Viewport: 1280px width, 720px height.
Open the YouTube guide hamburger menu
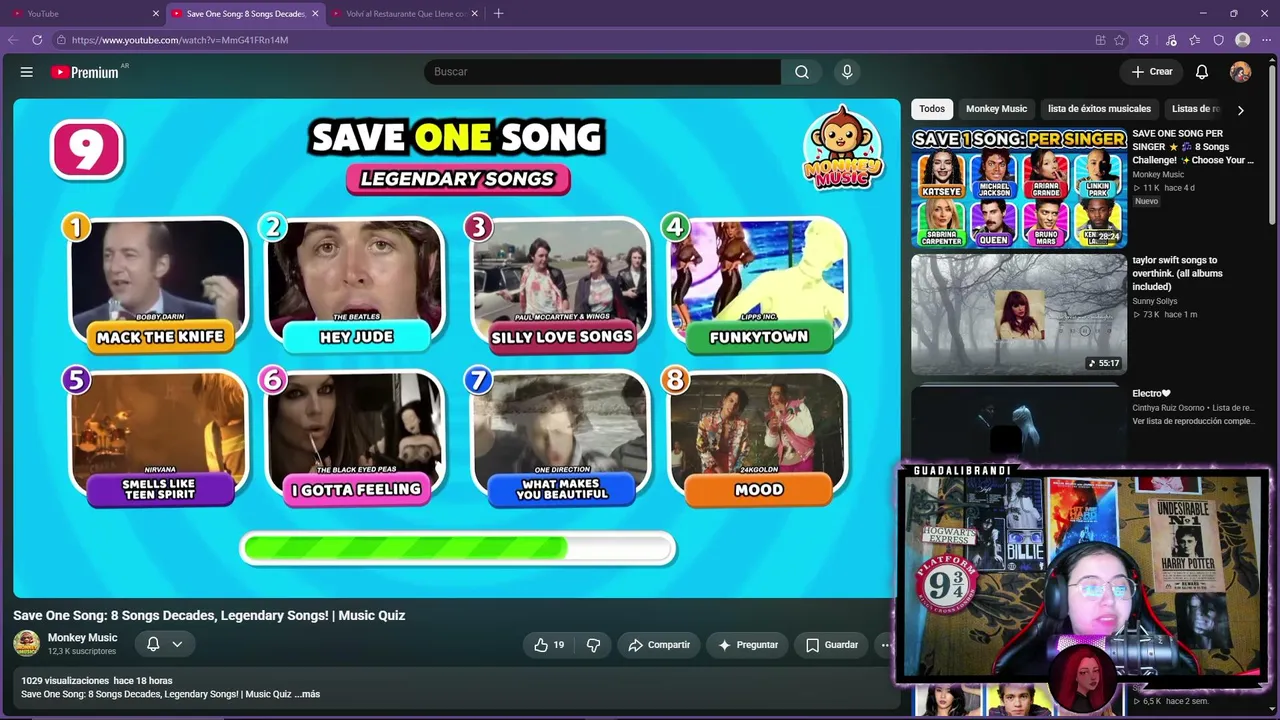click(27, 72)
